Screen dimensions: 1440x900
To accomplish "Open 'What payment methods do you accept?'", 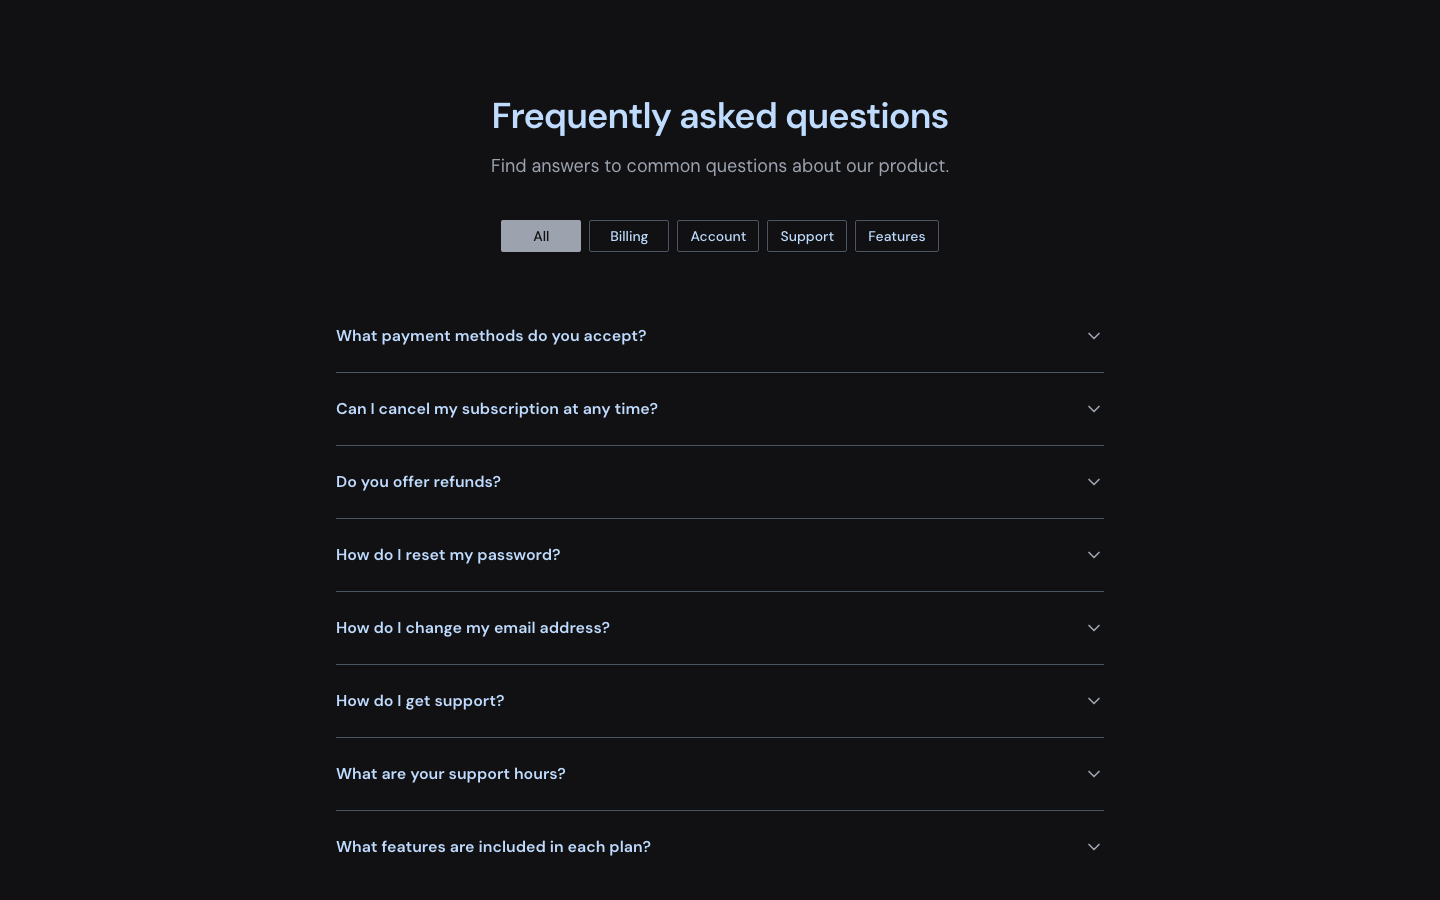I will click(x=491, y=336).
